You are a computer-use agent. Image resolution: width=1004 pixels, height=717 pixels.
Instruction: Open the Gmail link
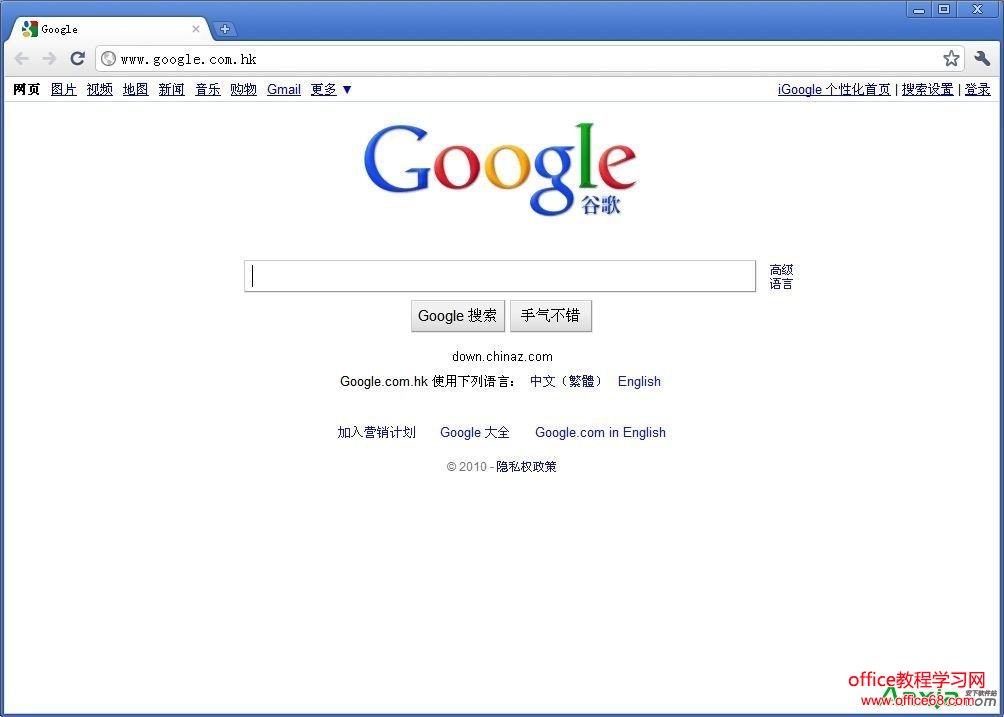point(284,90)
